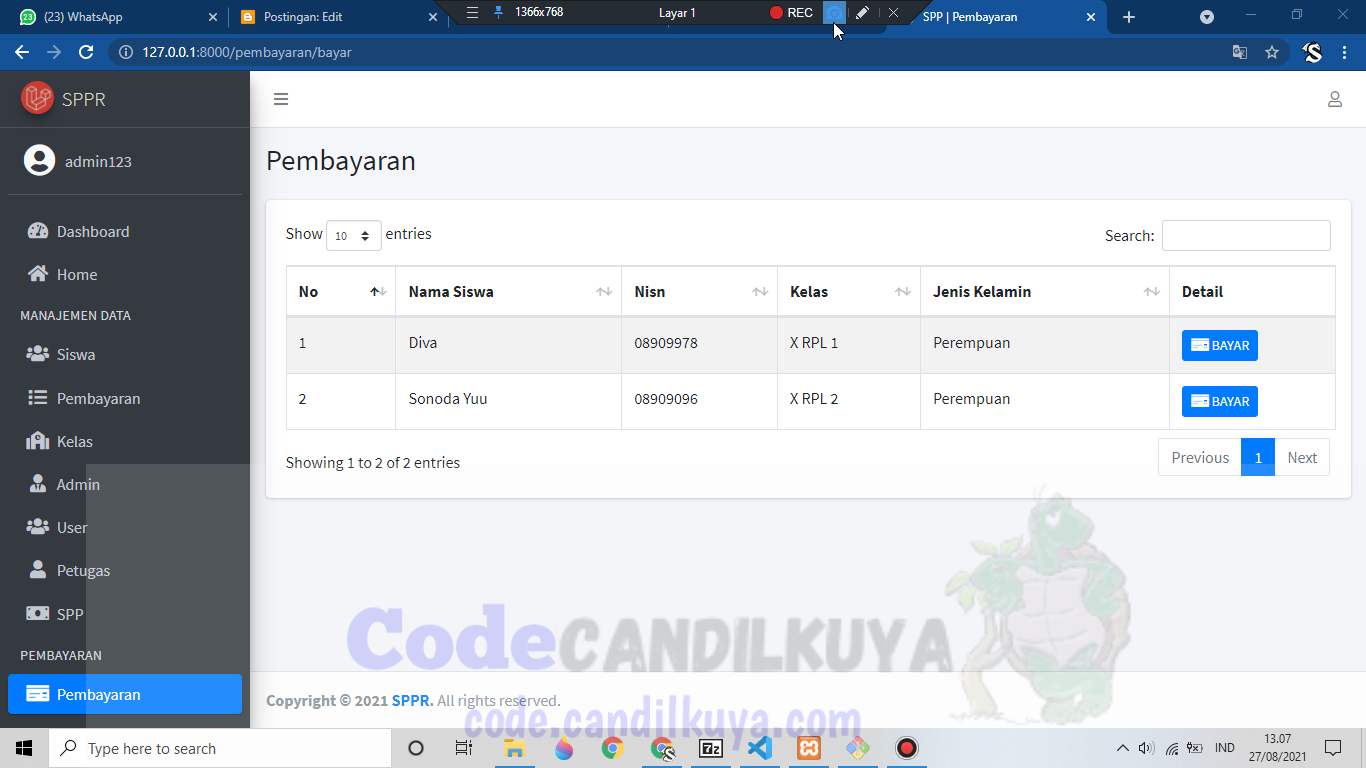
Task: Toggle the sidebar hamburger menu
Action: point(281,99)
